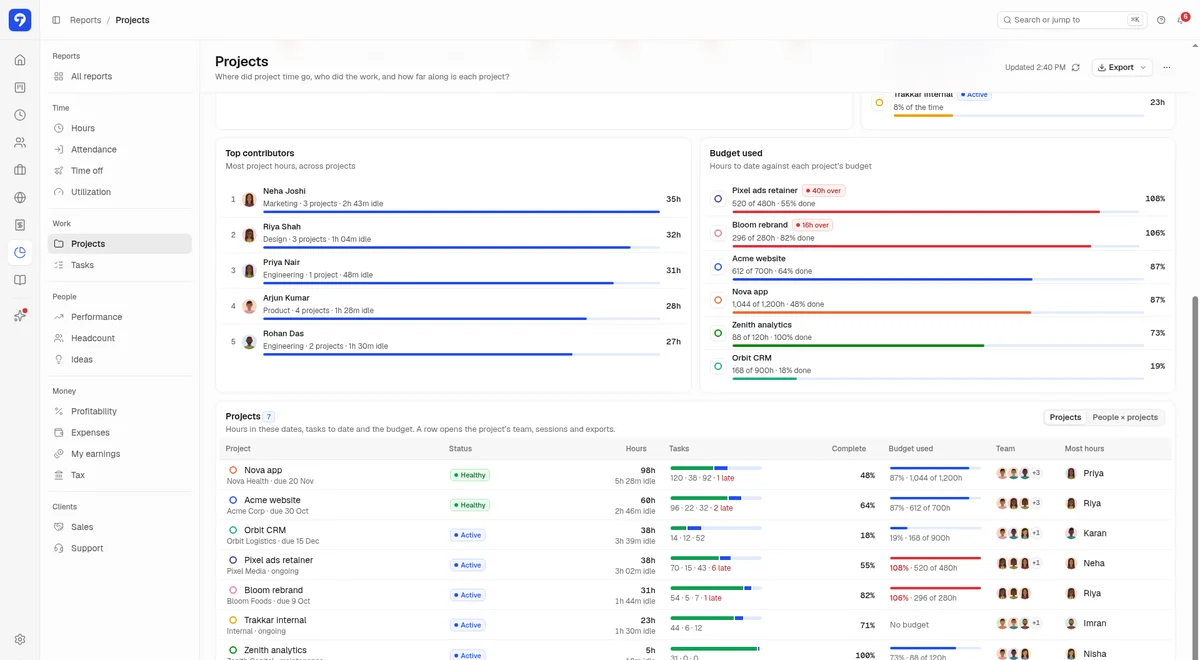Open the three-dot more options menu
The image size is (1200, 660).
pyautogui.click(x=1167, y=67)
